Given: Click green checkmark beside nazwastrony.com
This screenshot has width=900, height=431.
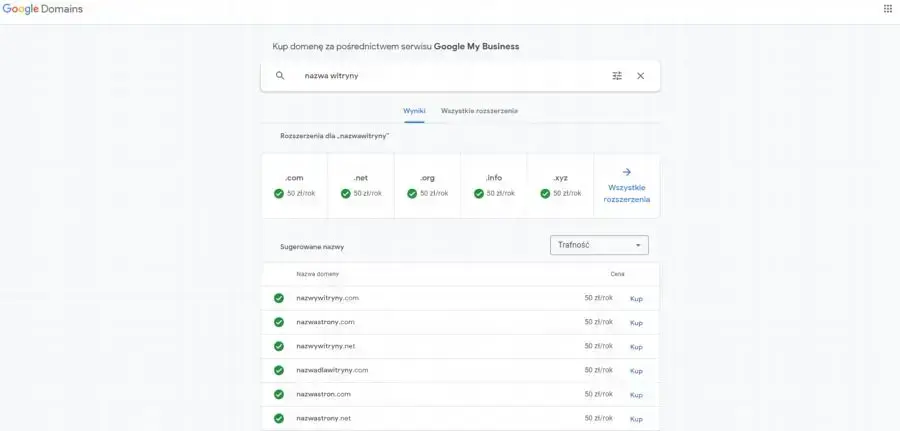Looking at the screenshot, I should 279,322.
